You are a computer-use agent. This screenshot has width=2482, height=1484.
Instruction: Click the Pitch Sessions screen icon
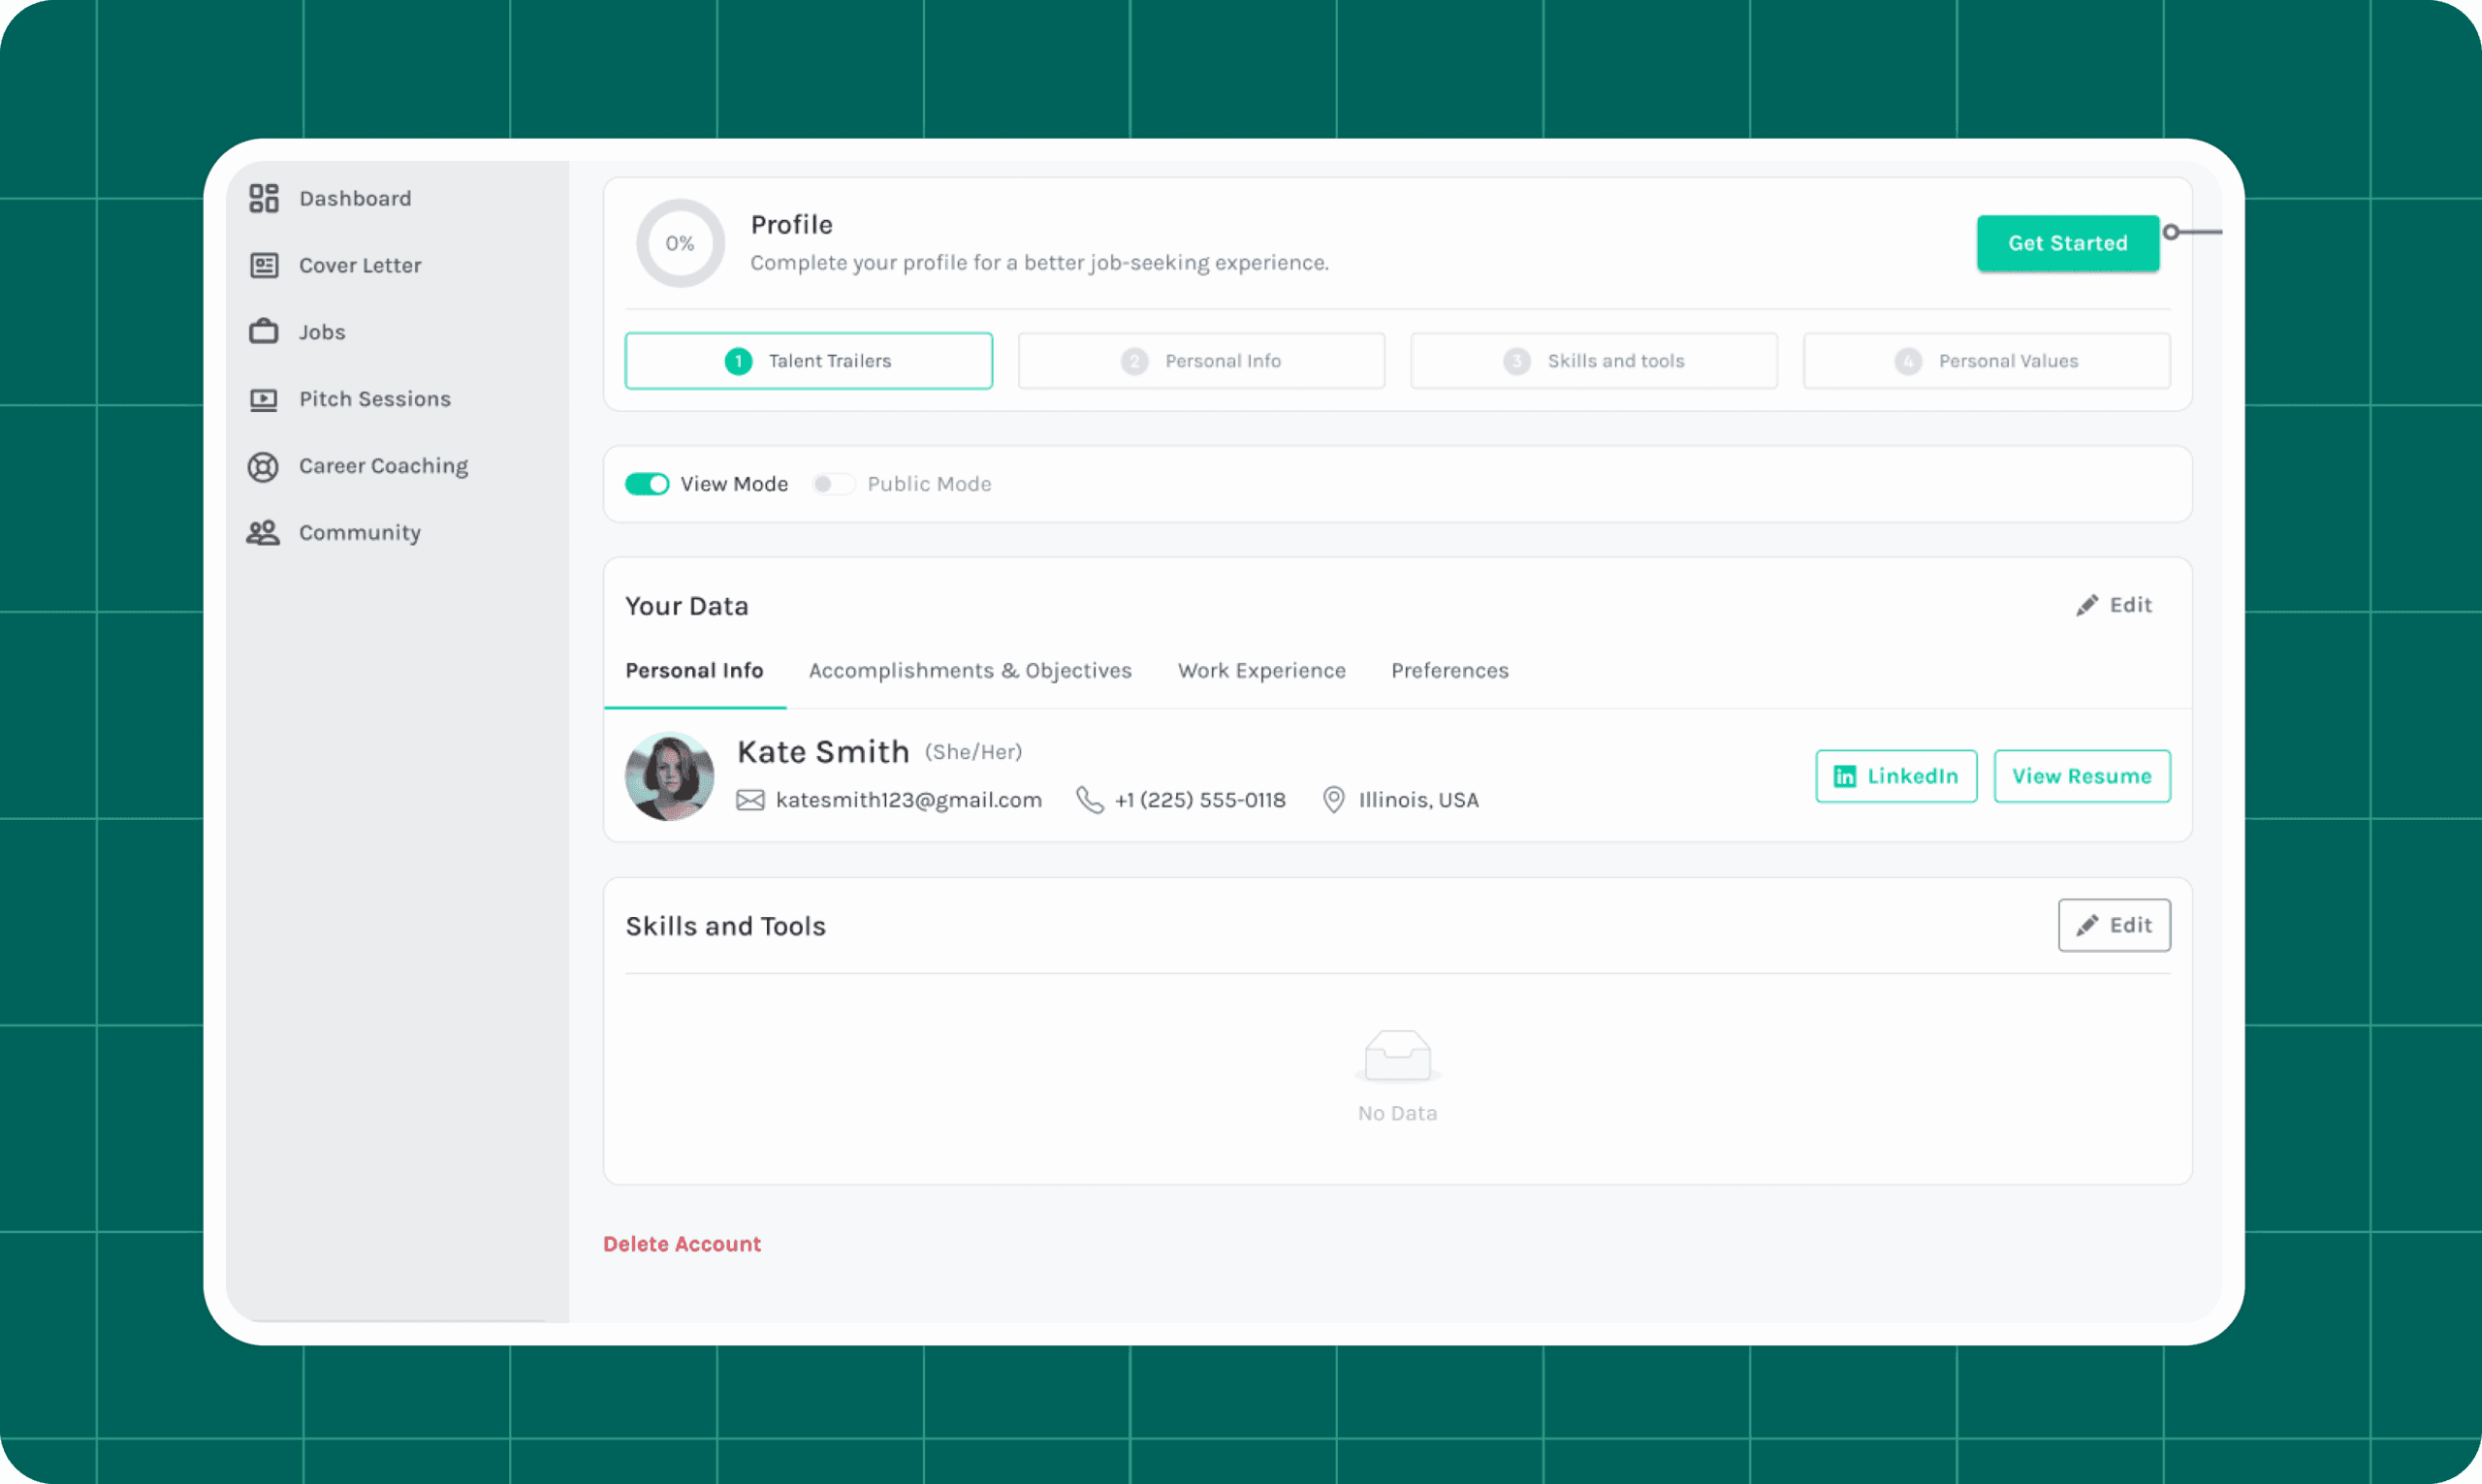click(x=264, y=399)
